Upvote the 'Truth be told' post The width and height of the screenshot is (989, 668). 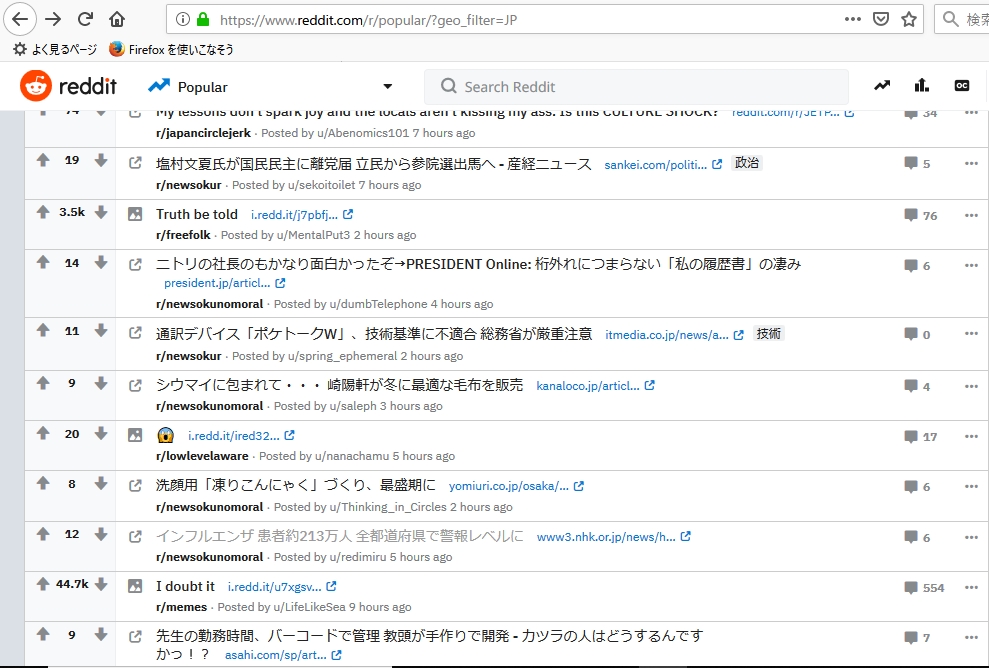[x=43, y=212]
